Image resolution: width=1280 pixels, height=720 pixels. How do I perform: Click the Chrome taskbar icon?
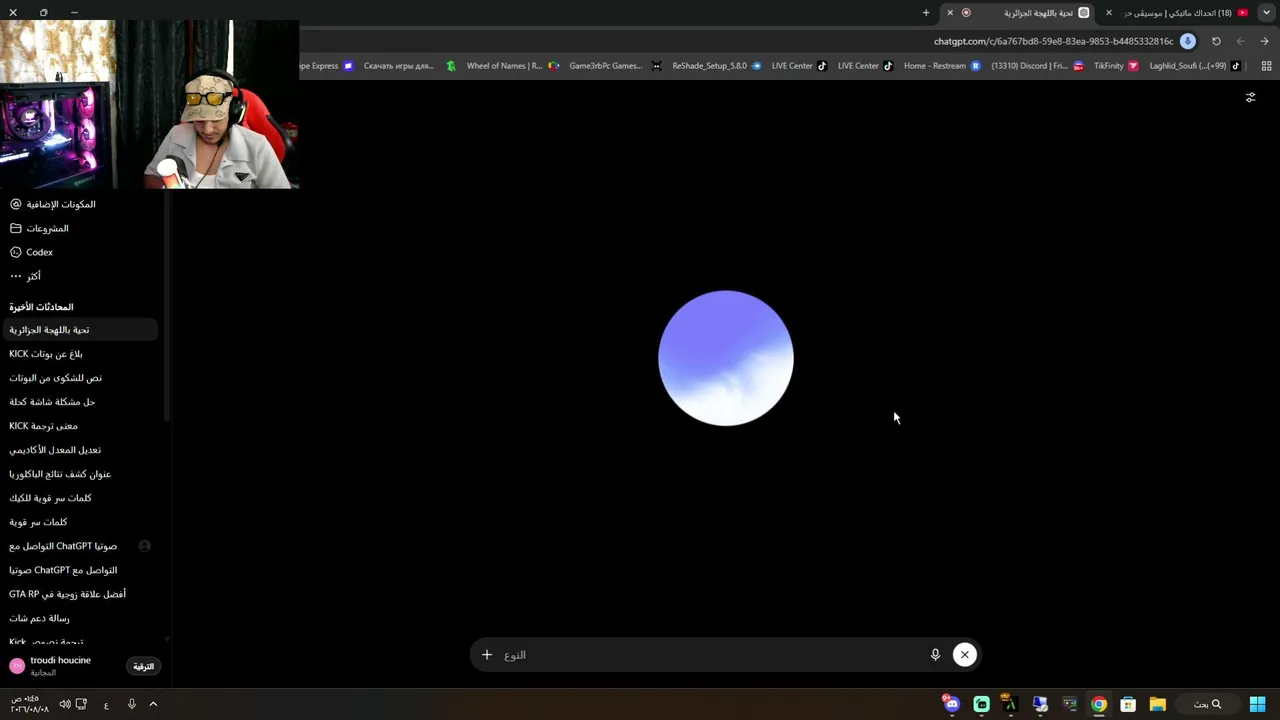click(x=1099, y=704)
